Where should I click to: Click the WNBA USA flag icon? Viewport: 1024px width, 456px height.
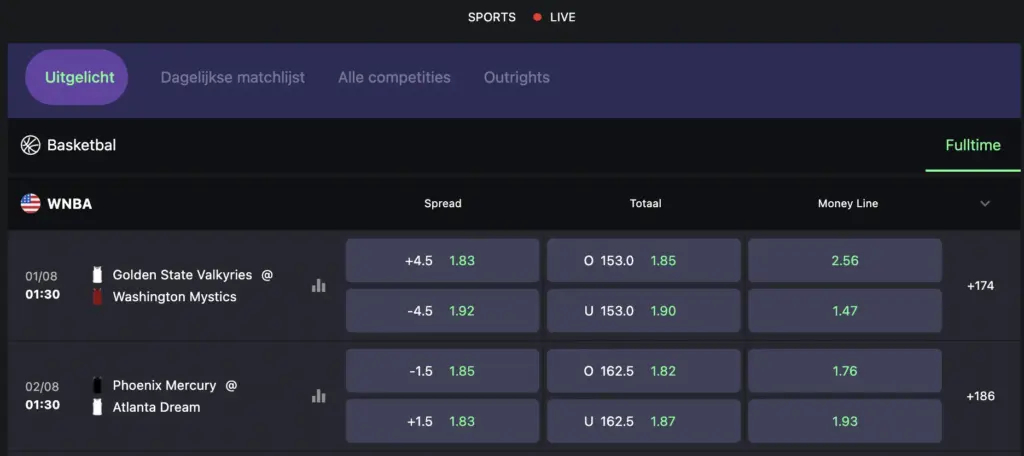31,204
